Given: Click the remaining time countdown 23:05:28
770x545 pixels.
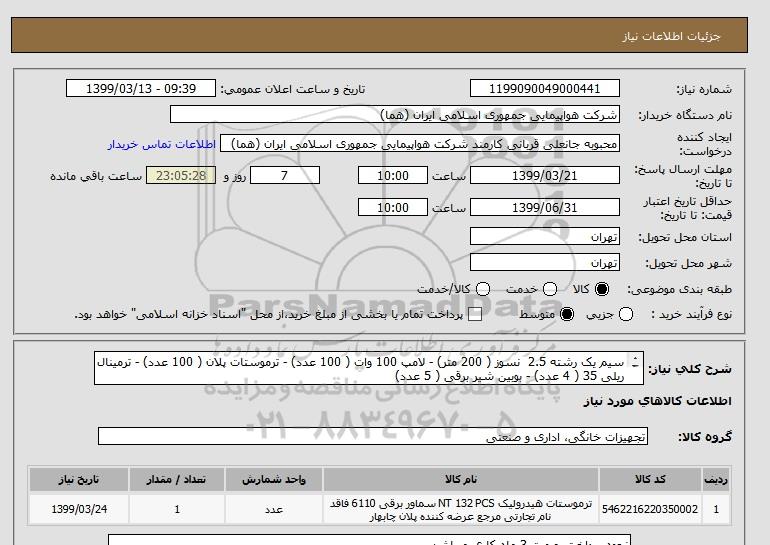Looking at the screenshot, I should 181,175.
